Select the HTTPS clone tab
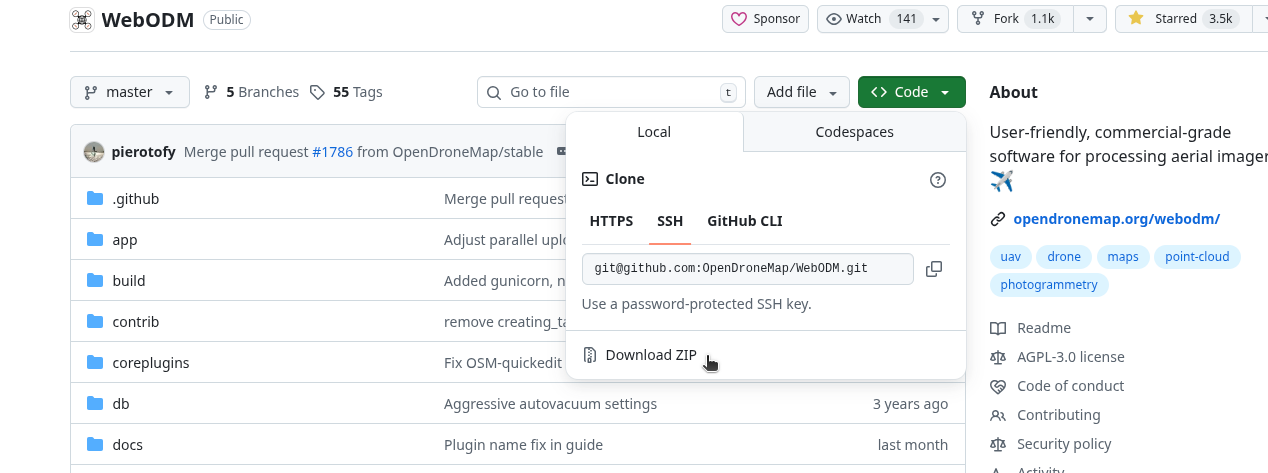The image size is (1268, 473). pyautogui.click(x=611, y=221)
